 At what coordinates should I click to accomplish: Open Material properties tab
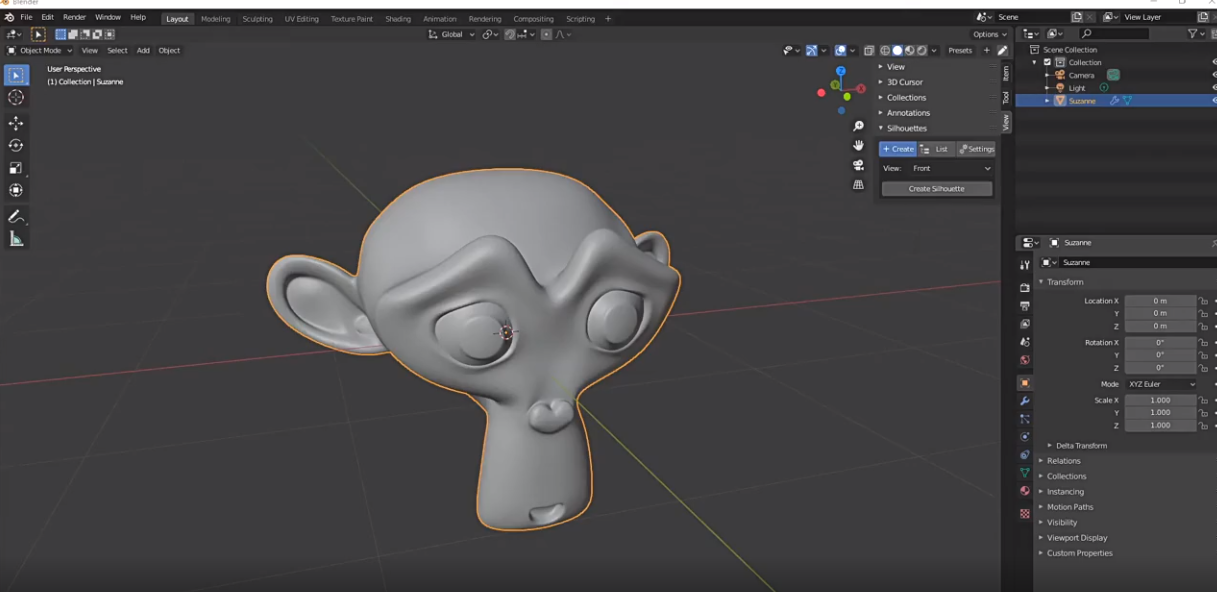click(1024, 491)
